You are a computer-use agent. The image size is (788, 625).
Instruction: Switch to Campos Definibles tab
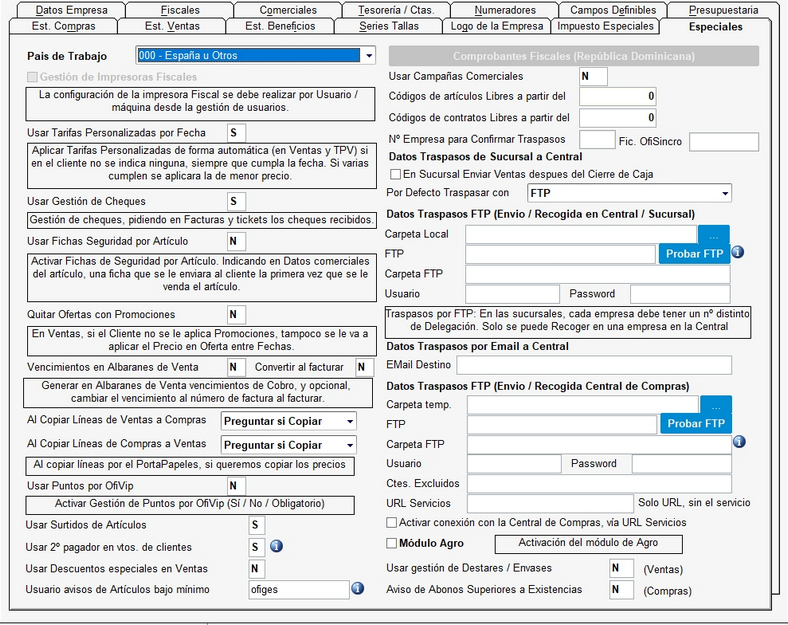pos(613,10)
